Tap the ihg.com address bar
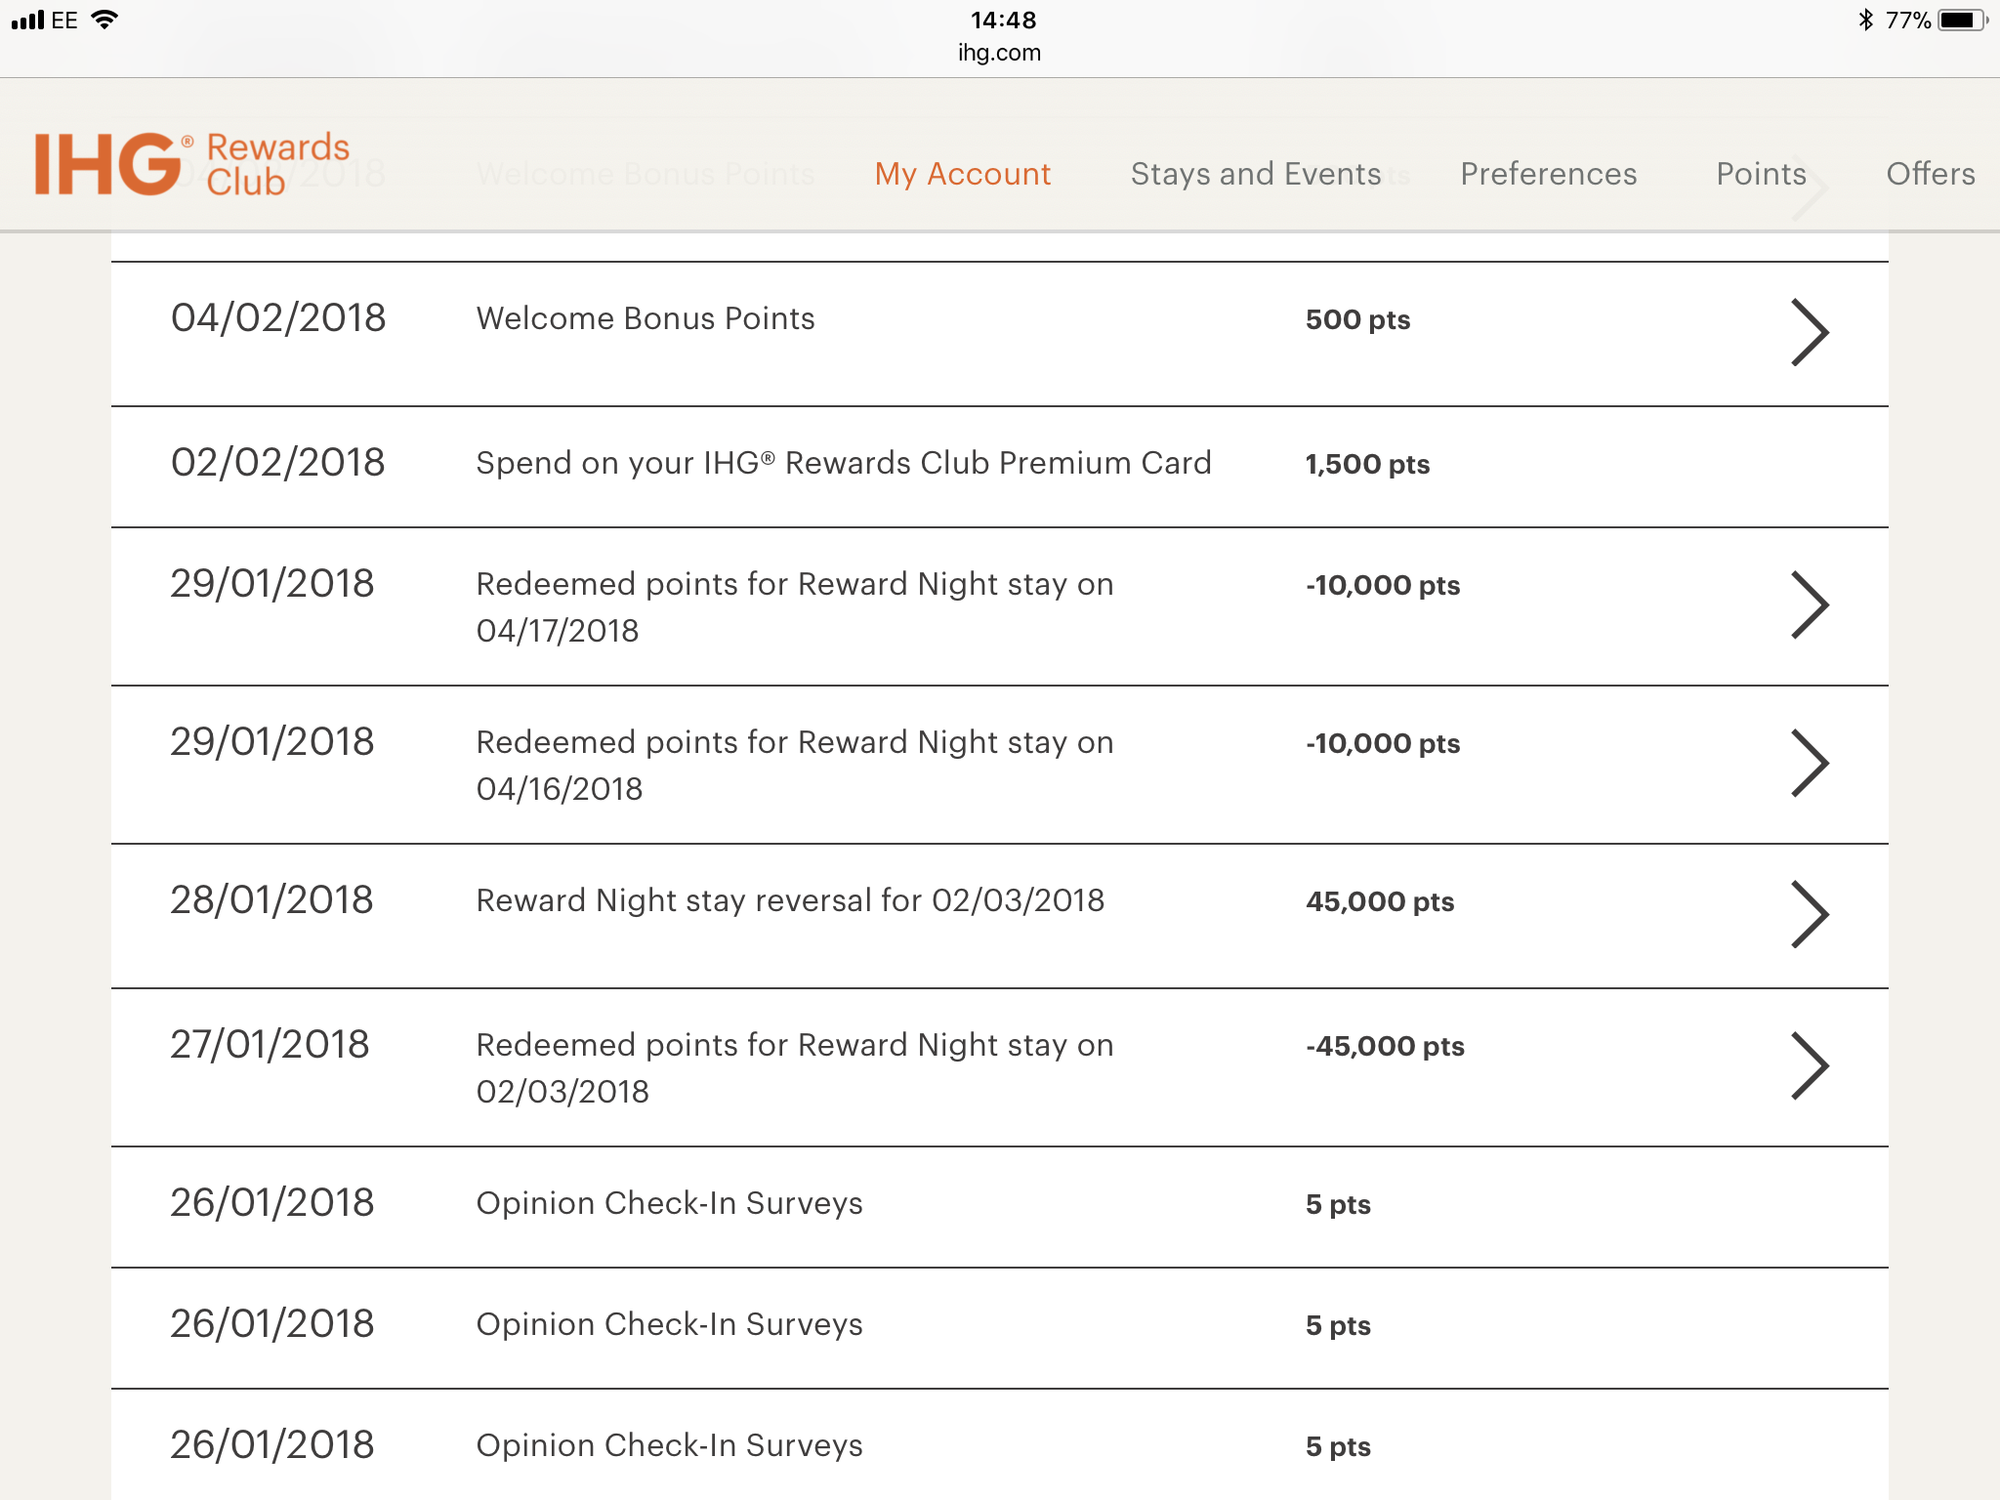This screenshot has height=1500, width=2000. tap(999, 53)
